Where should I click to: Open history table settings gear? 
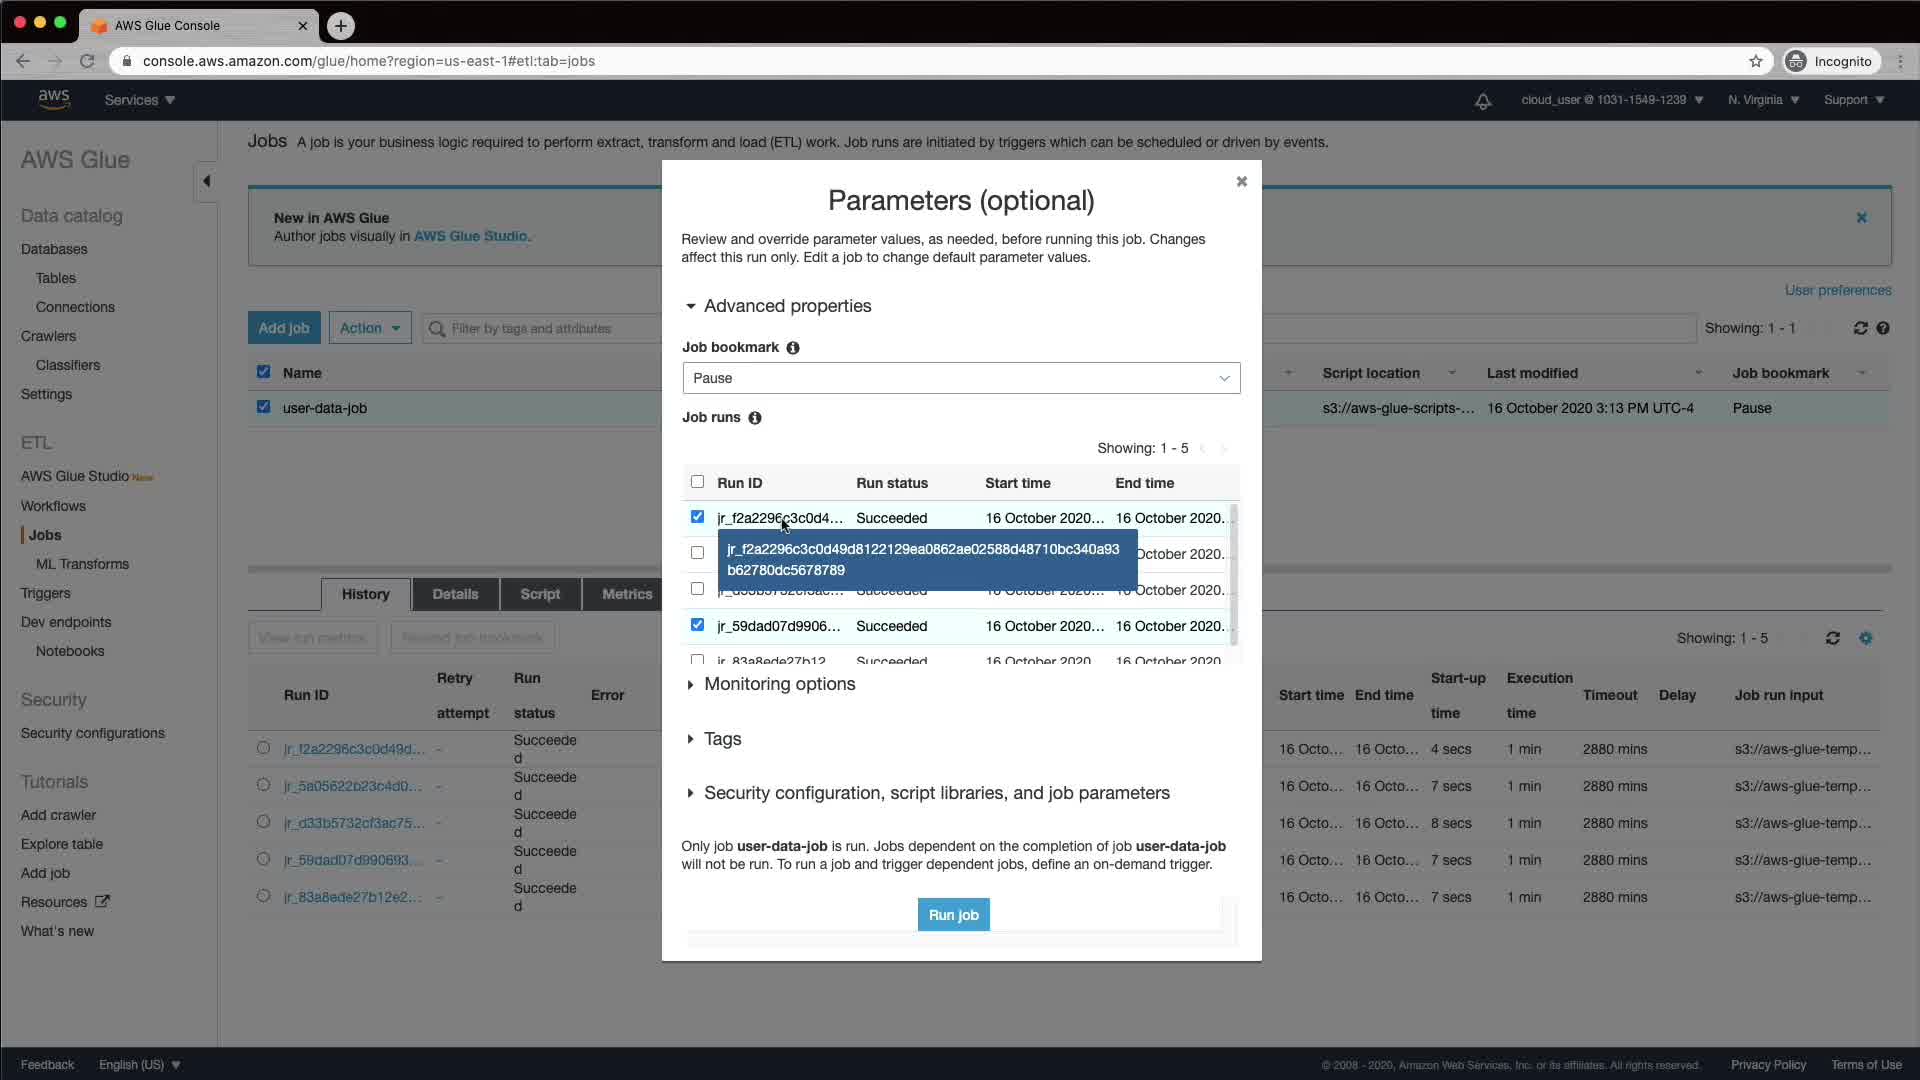[1866, 638]
